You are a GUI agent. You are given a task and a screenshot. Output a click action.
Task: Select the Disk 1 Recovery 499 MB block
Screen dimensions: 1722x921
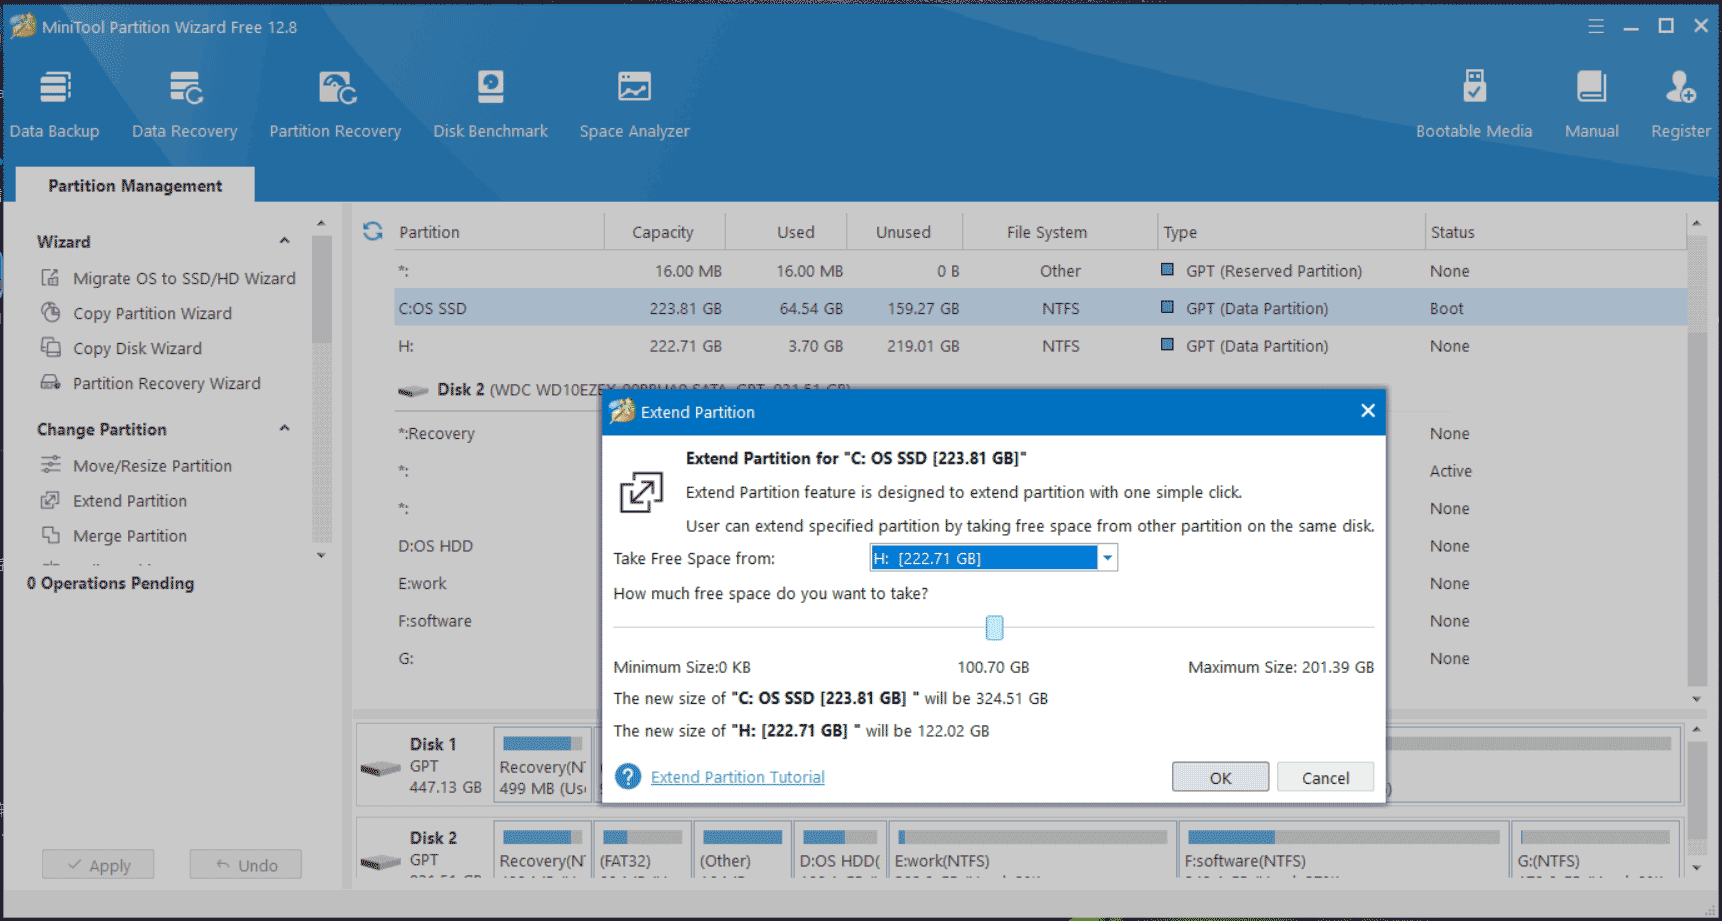pyautogui.click(x=543, y=765)
